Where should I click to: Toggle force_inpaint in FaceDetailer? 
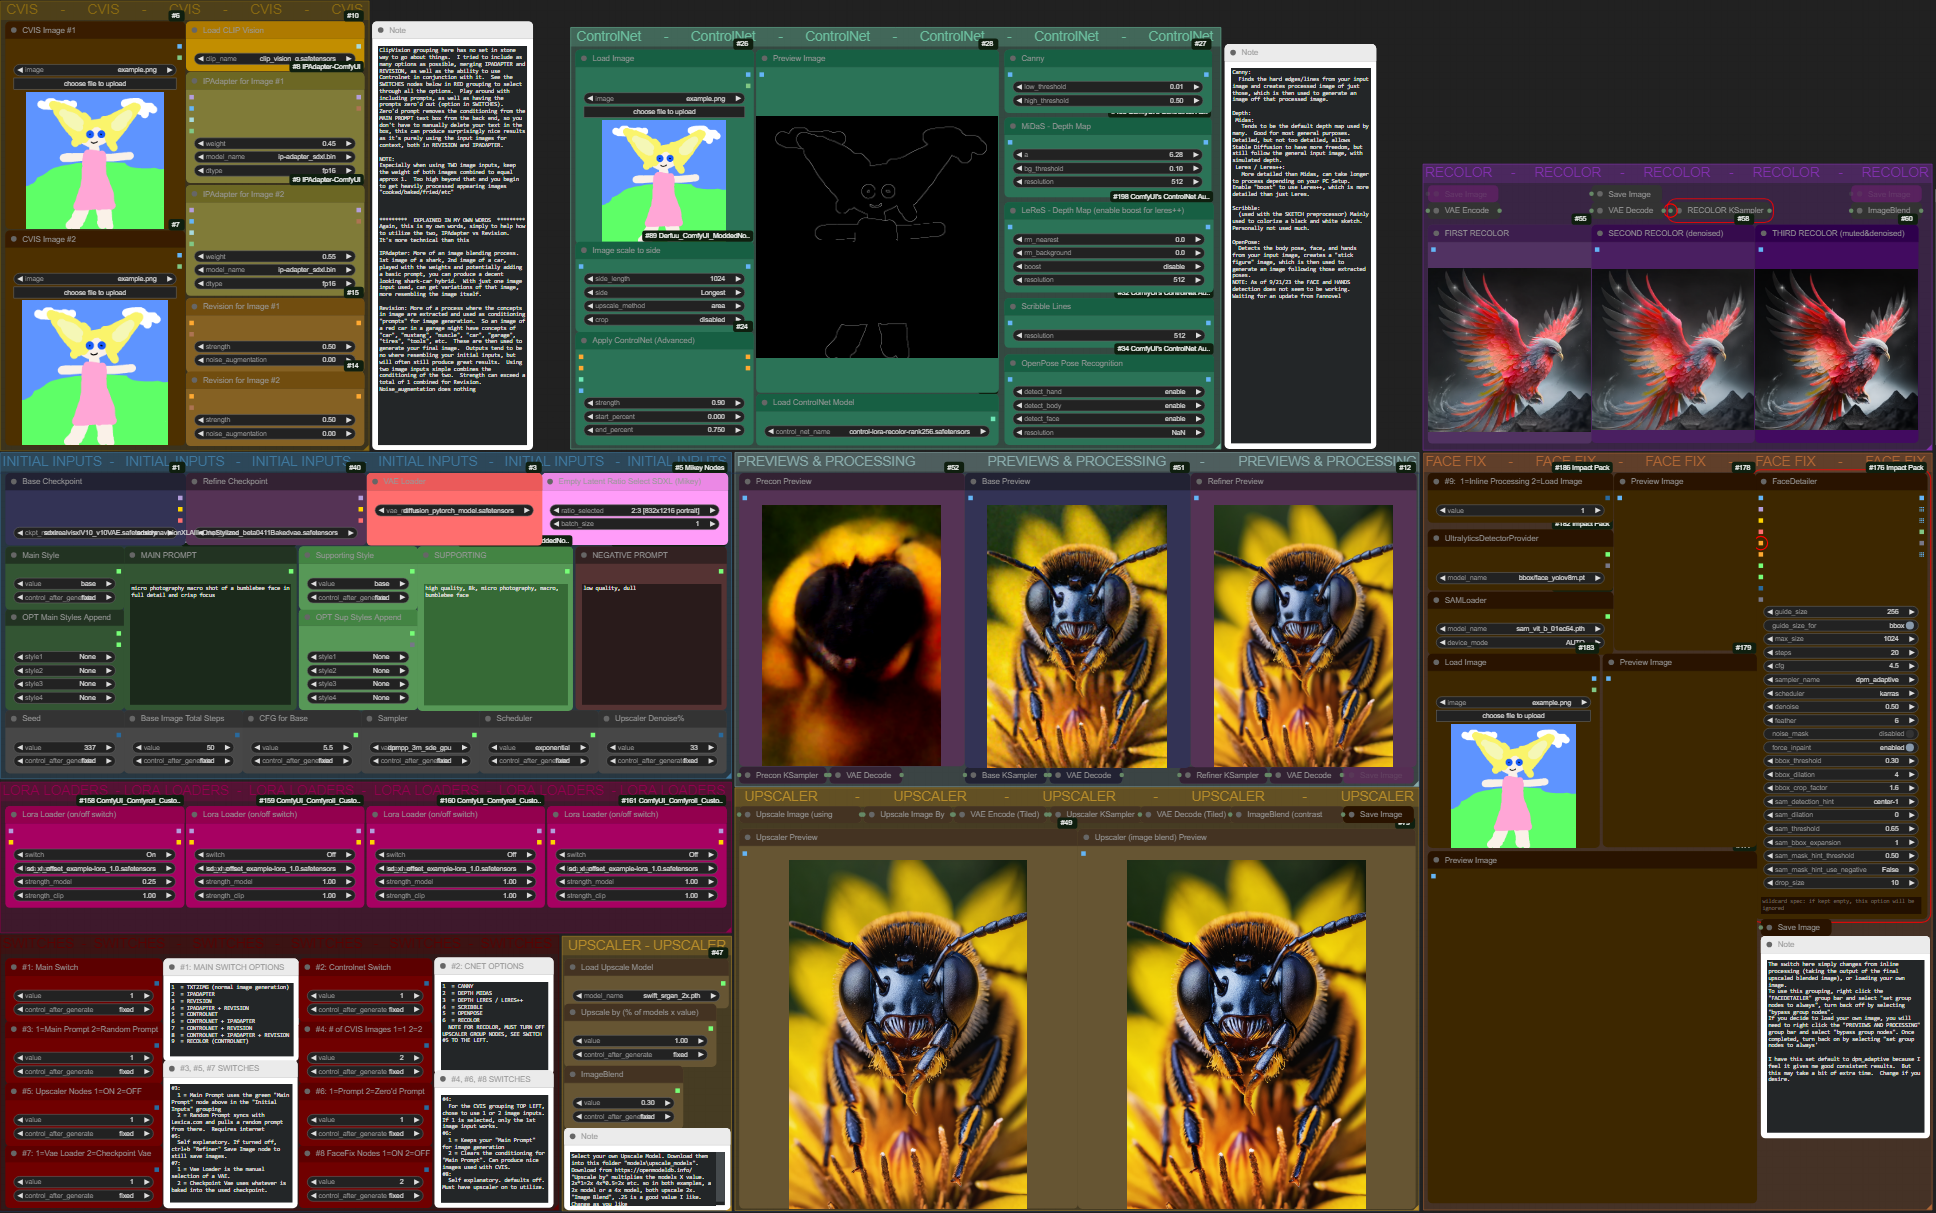(x=1909, y=747)
